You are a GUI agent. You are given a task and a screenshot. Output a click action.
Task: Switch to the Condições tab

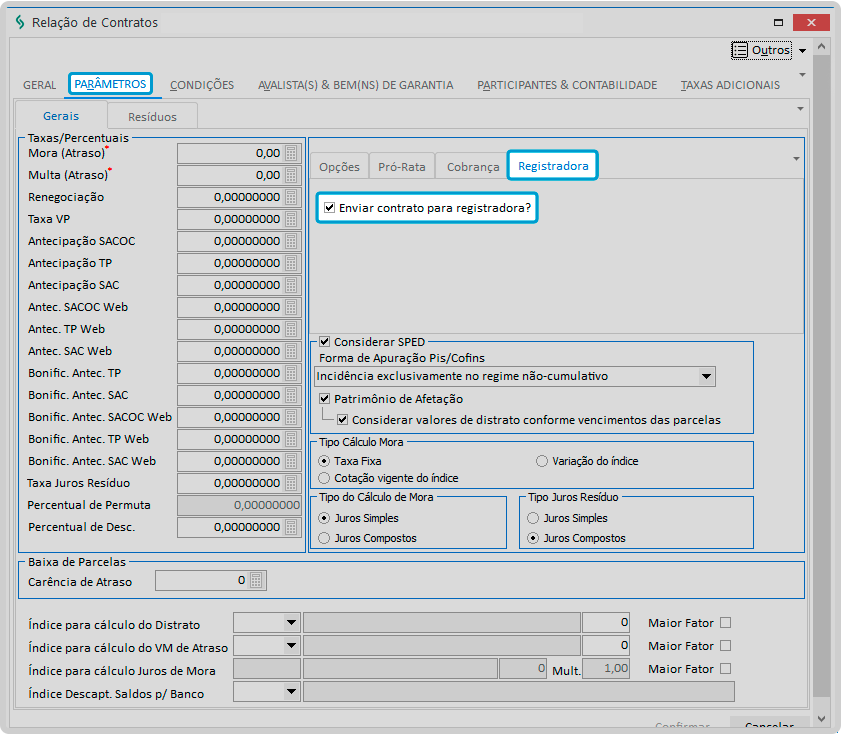[202, 85]
